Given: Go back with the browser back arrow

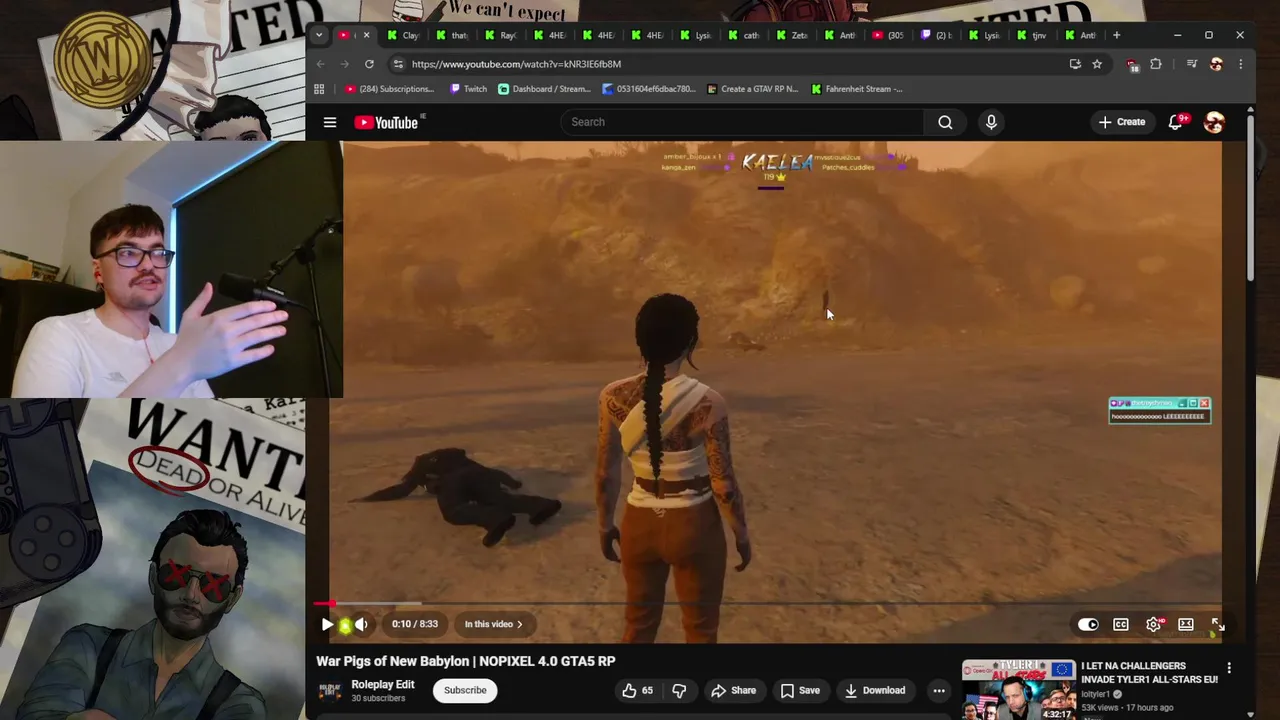Looking at the screenshot, I should click(321, 64).
